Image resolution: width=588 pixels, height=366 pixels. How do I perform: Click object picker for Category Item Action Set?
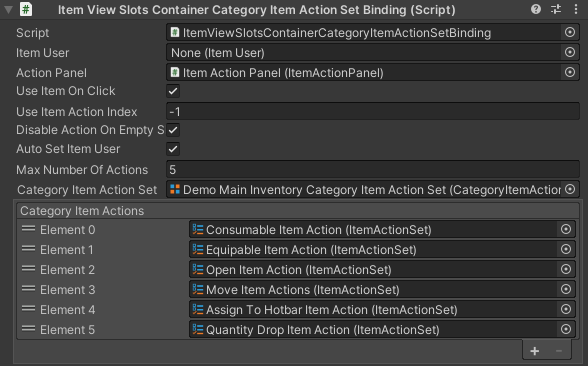pos(570,189)
